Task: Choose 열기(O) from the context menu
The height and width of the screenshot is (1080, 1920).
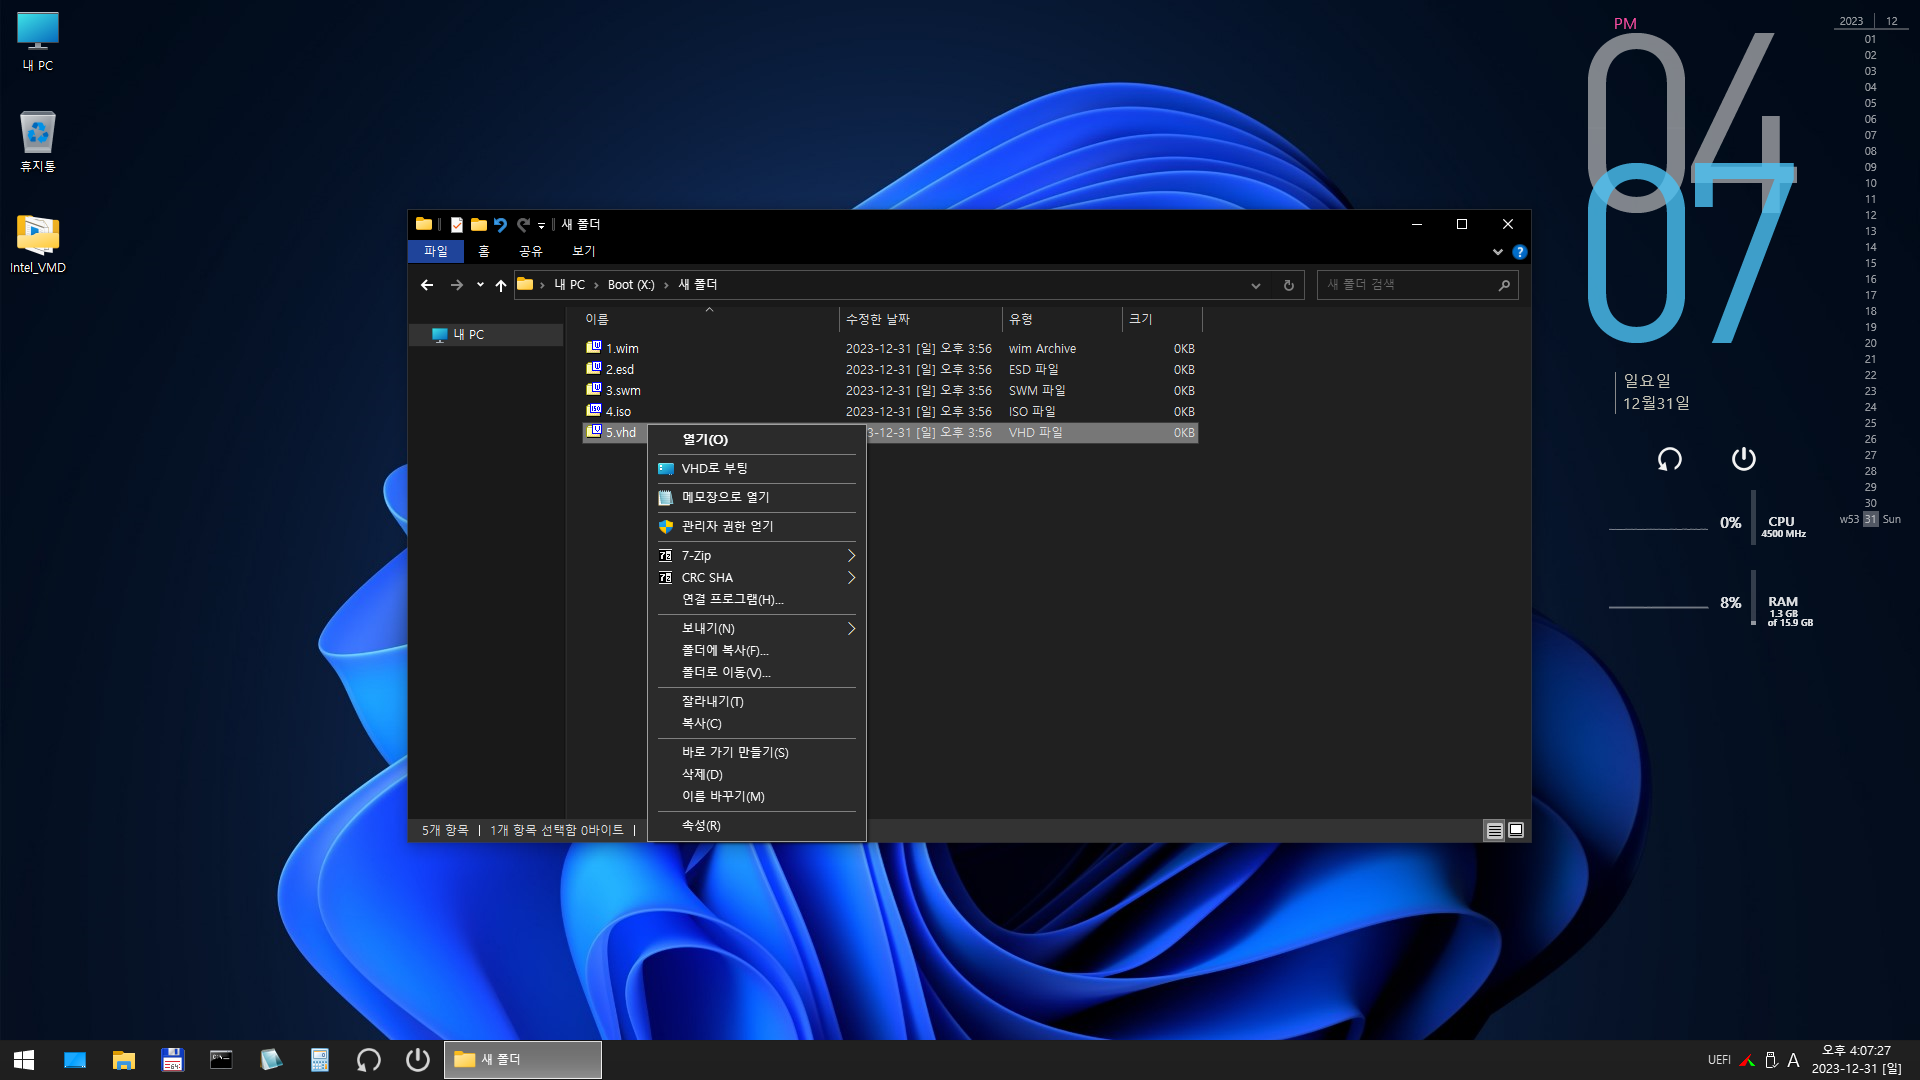Action: tap(757, 440)
